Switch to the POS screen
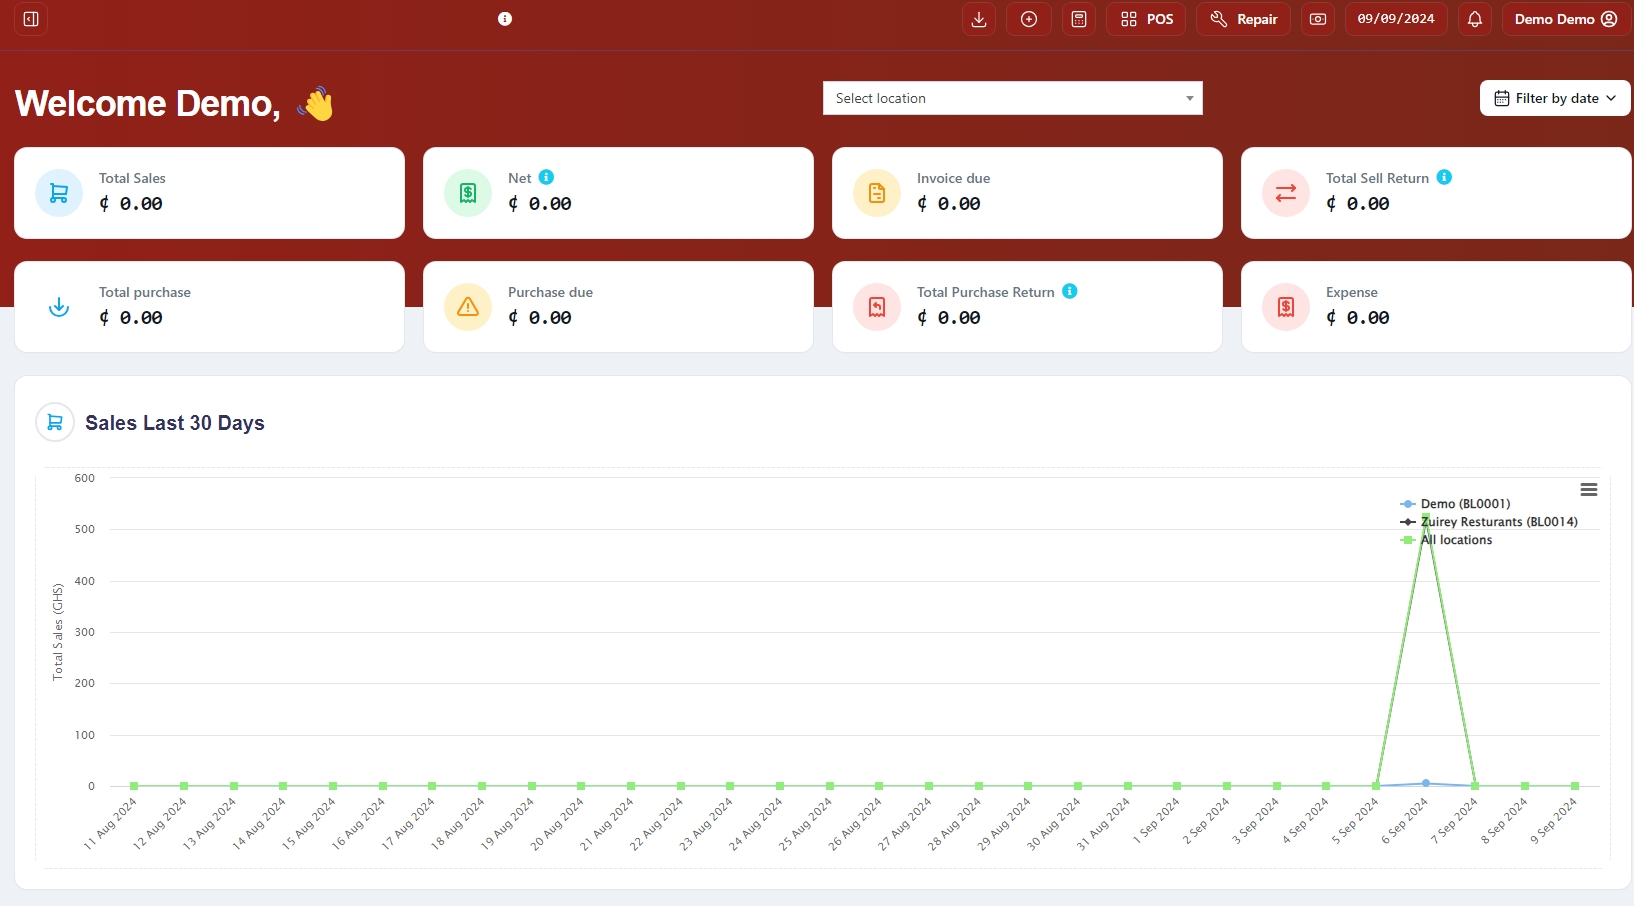The height and width of the screenshot is (906, 1634). 1146,19
